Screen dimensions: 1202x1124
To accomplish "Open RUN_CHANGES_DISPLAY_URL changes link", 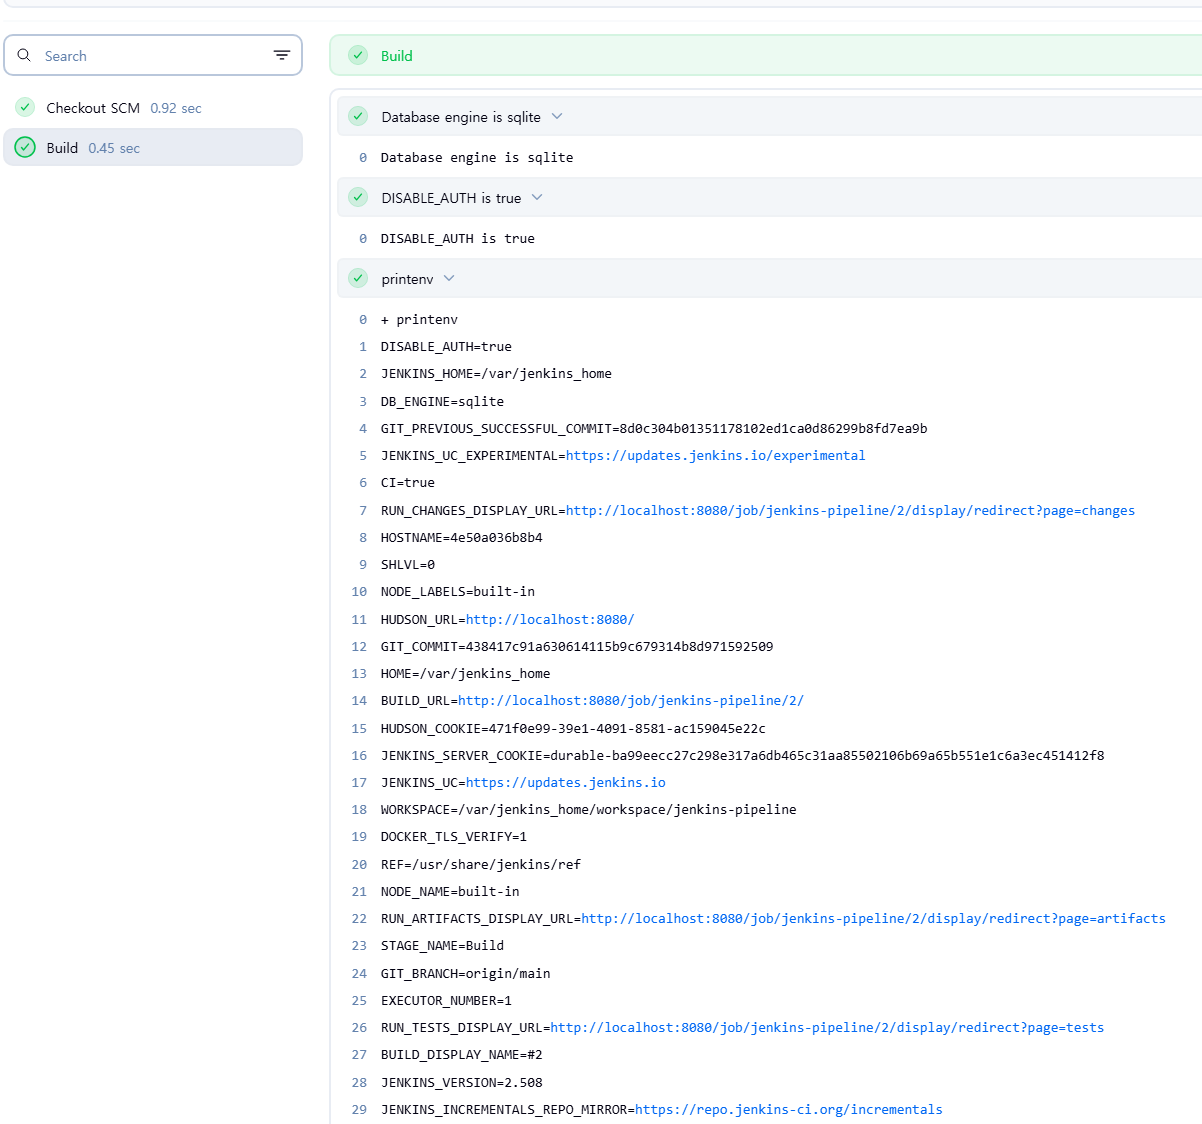I will (x=850, y=510).
